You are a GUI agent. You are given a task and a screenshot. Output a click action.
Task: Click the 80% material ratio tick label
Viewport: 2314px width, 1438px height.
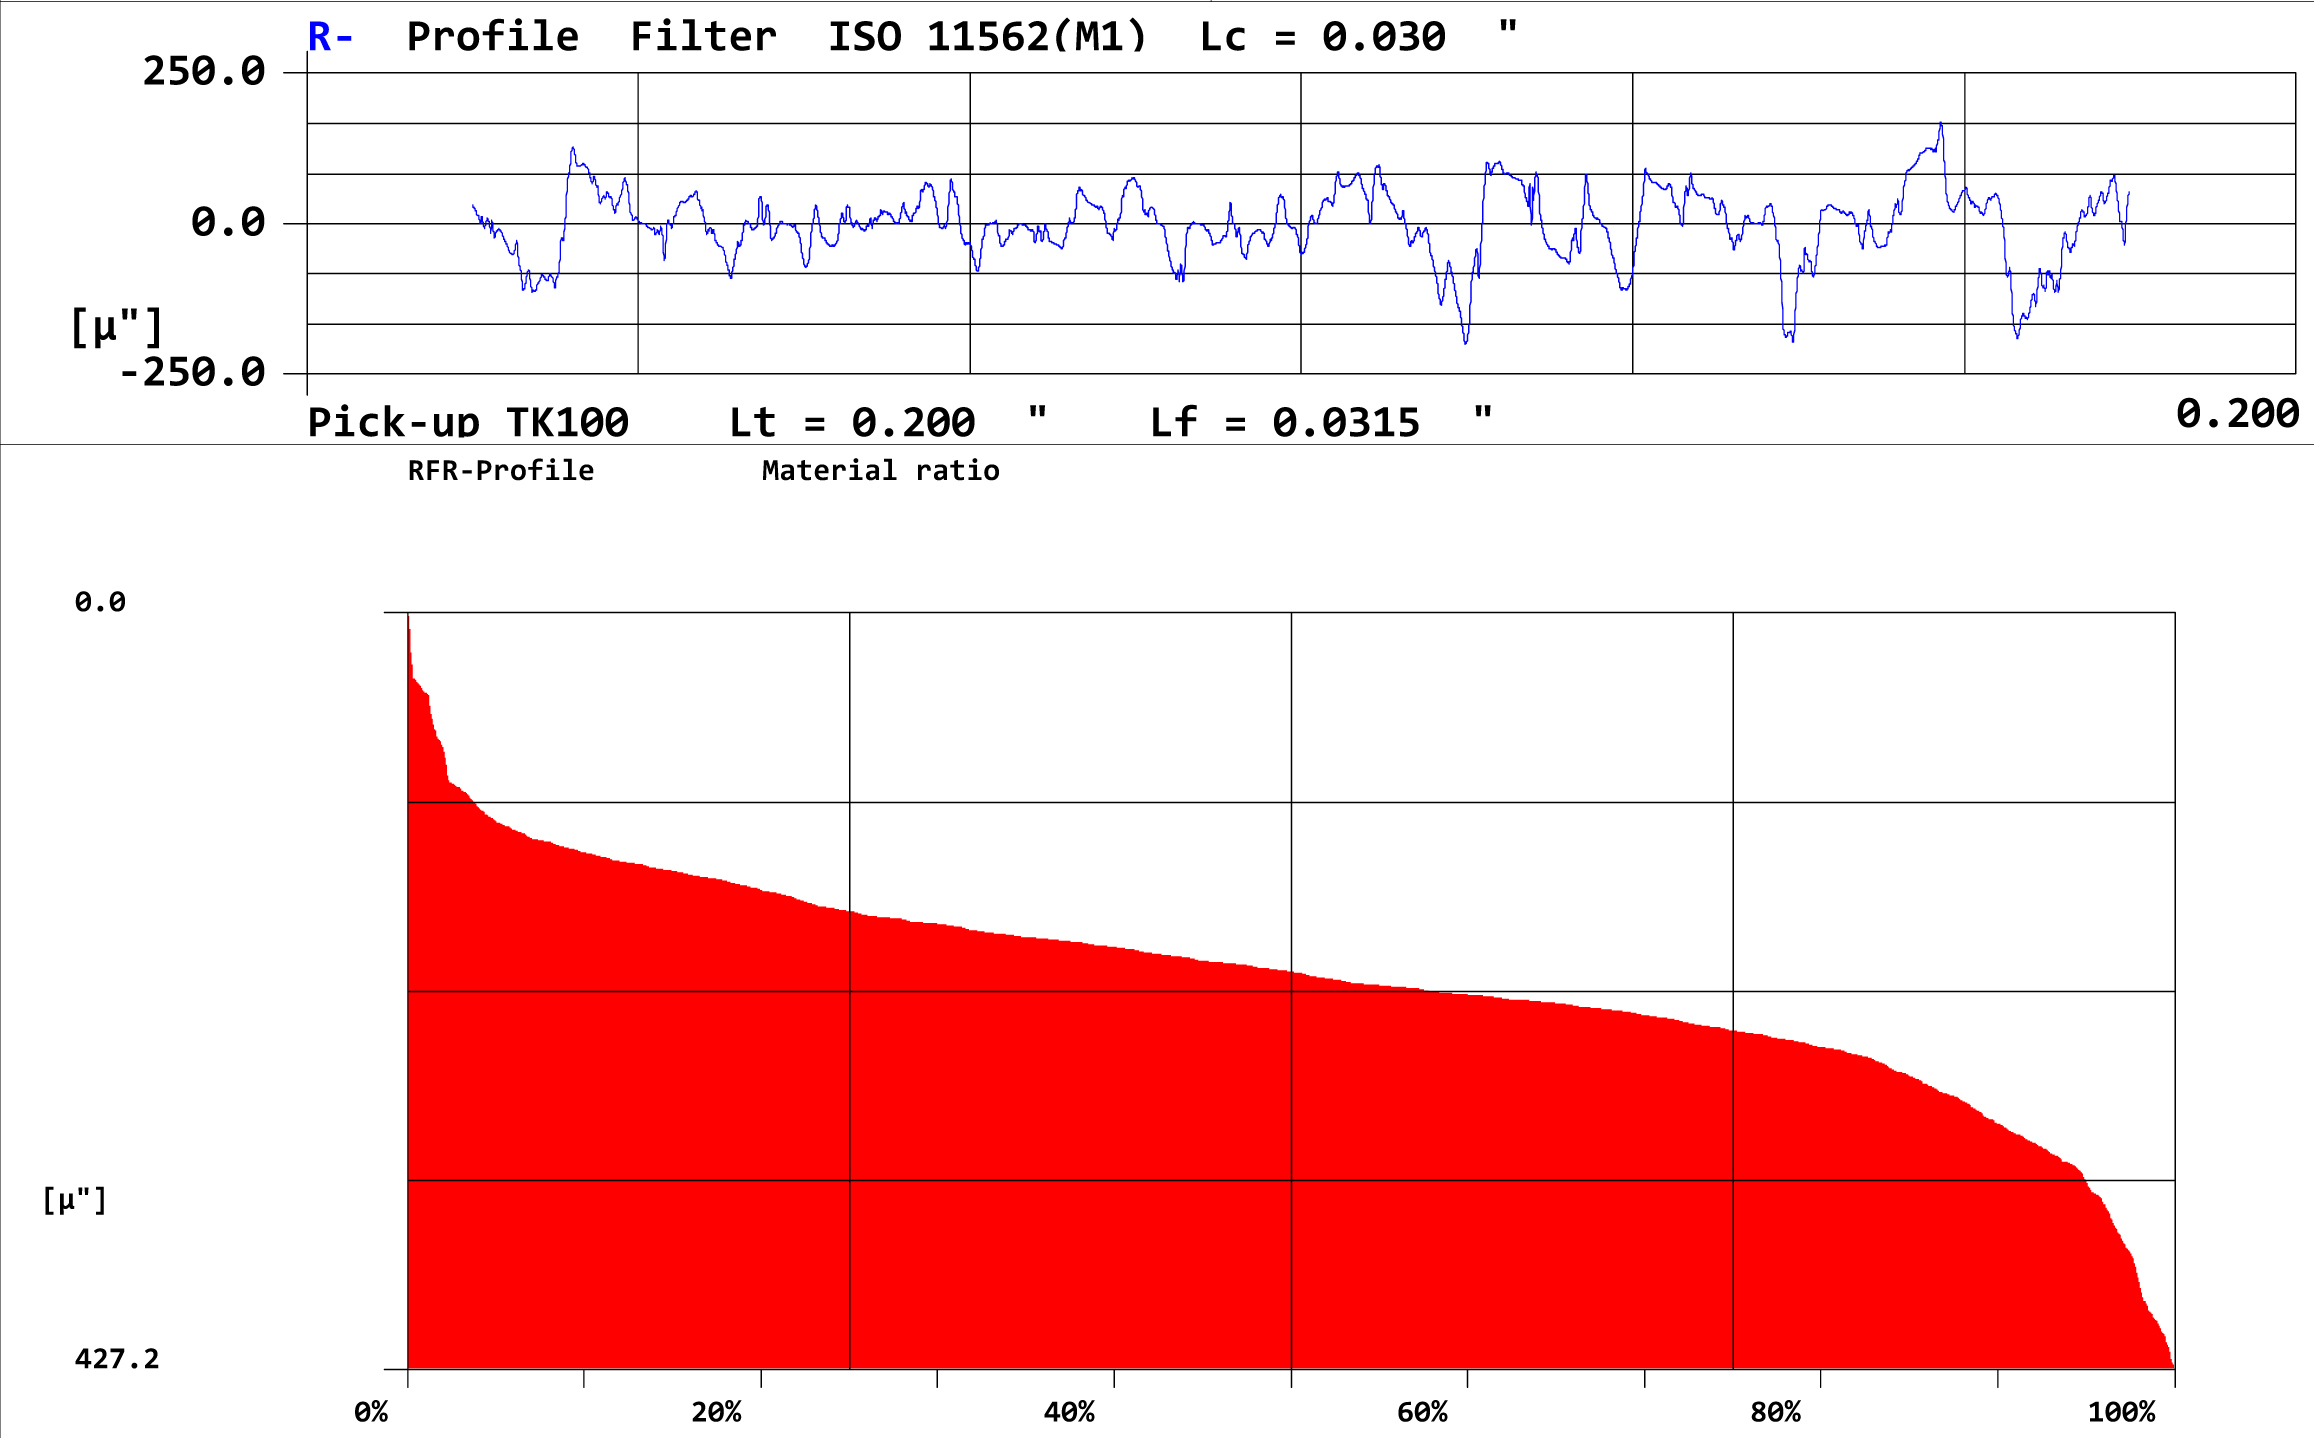point(1776,1413)
